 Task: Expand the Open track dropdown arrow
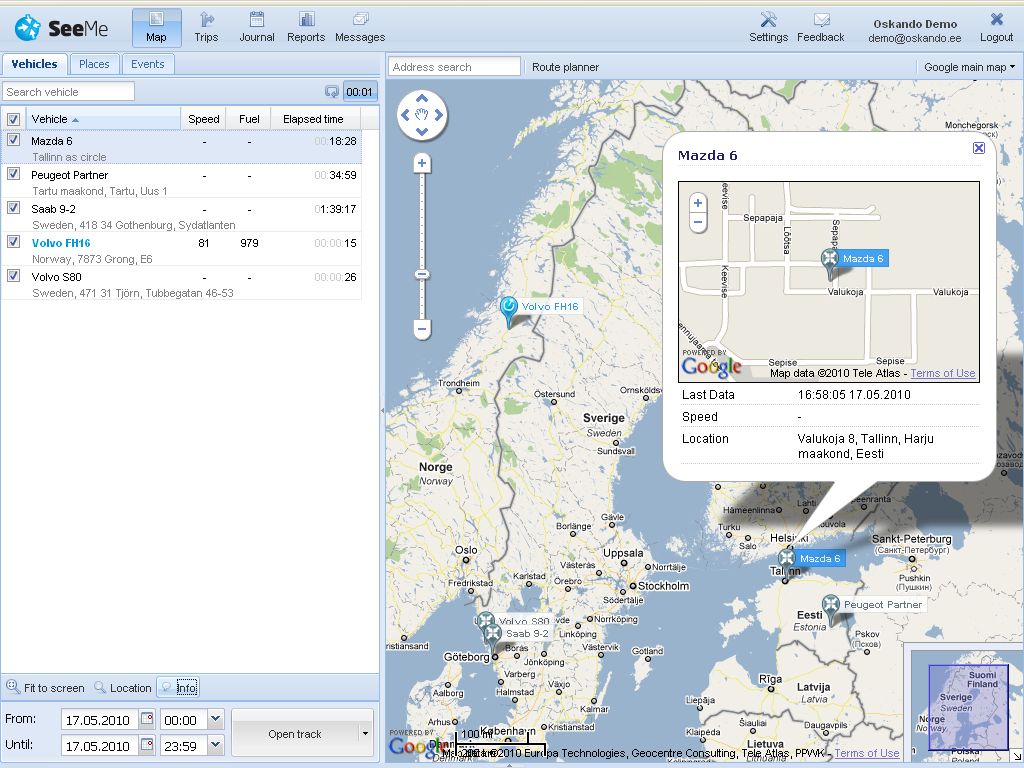[x=366, y=734]
